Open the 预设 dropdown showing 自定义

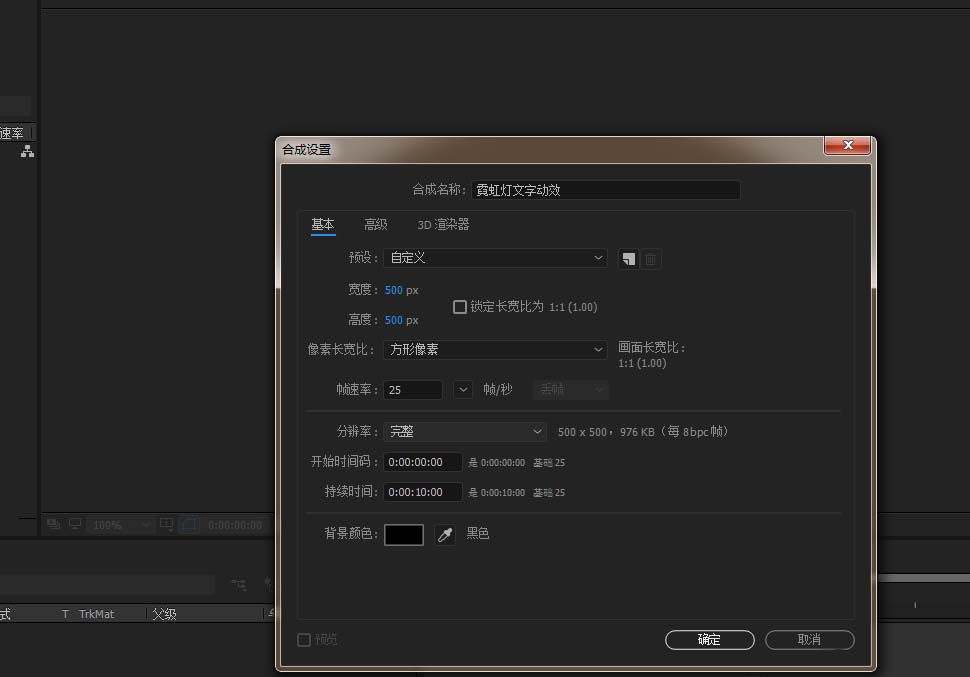point(495,258)
